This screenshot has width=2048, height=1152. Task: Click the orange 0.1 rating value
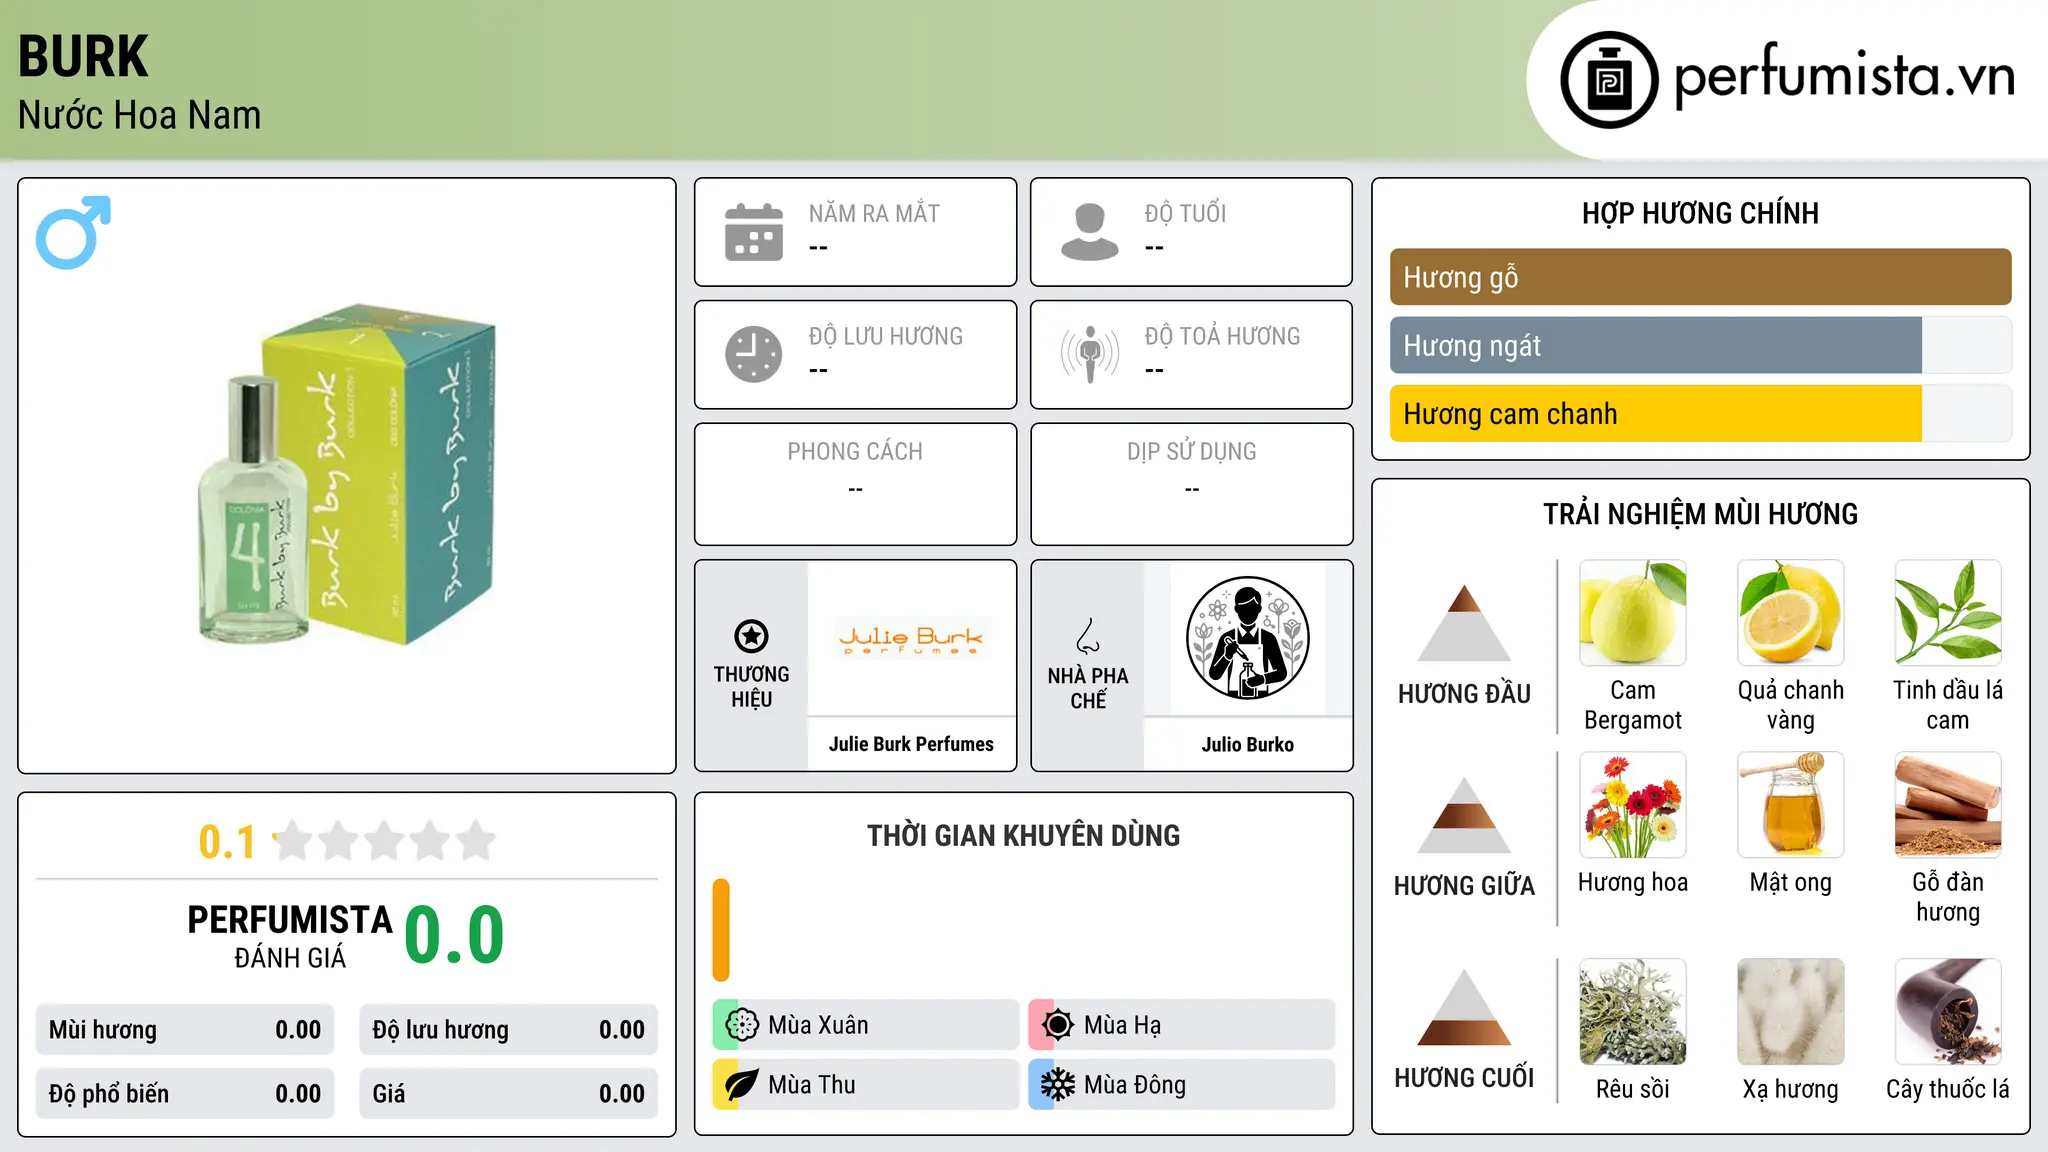pos(227,842)
